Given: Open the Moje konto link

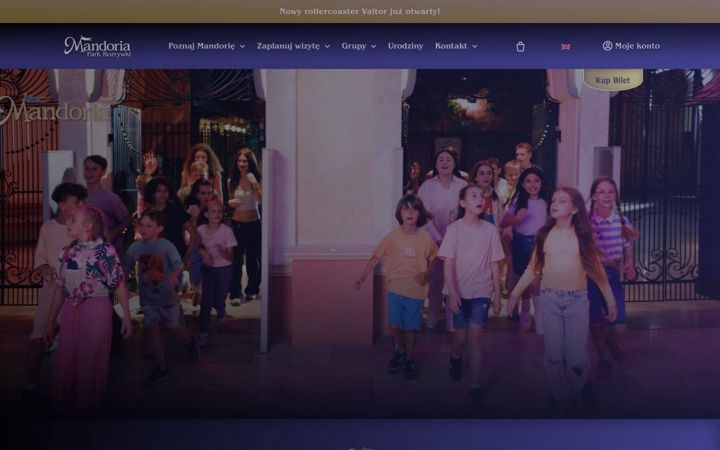Looking at the screenshot, I should click(x=637, y=46).
